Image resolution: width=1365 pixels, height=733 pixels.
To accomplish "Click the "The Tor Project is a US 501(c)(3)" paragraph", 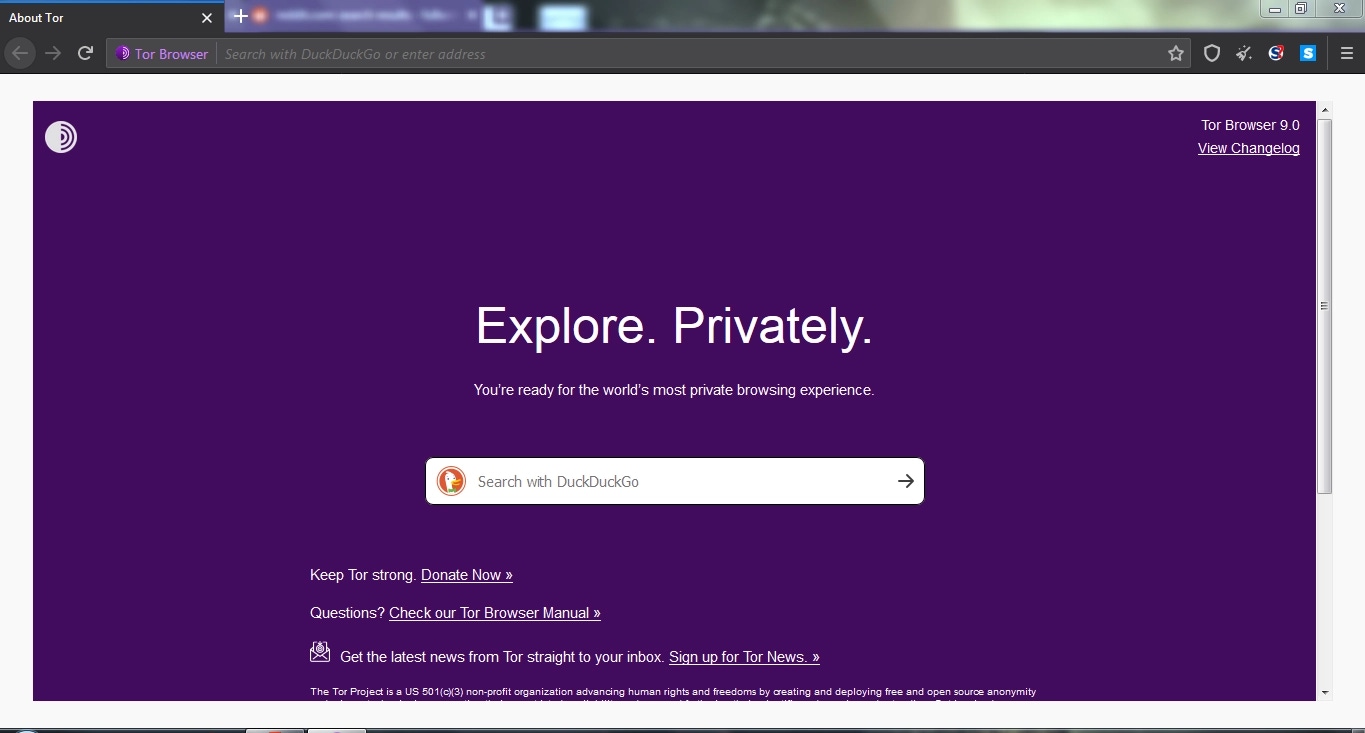I will [x=673, y=695].
